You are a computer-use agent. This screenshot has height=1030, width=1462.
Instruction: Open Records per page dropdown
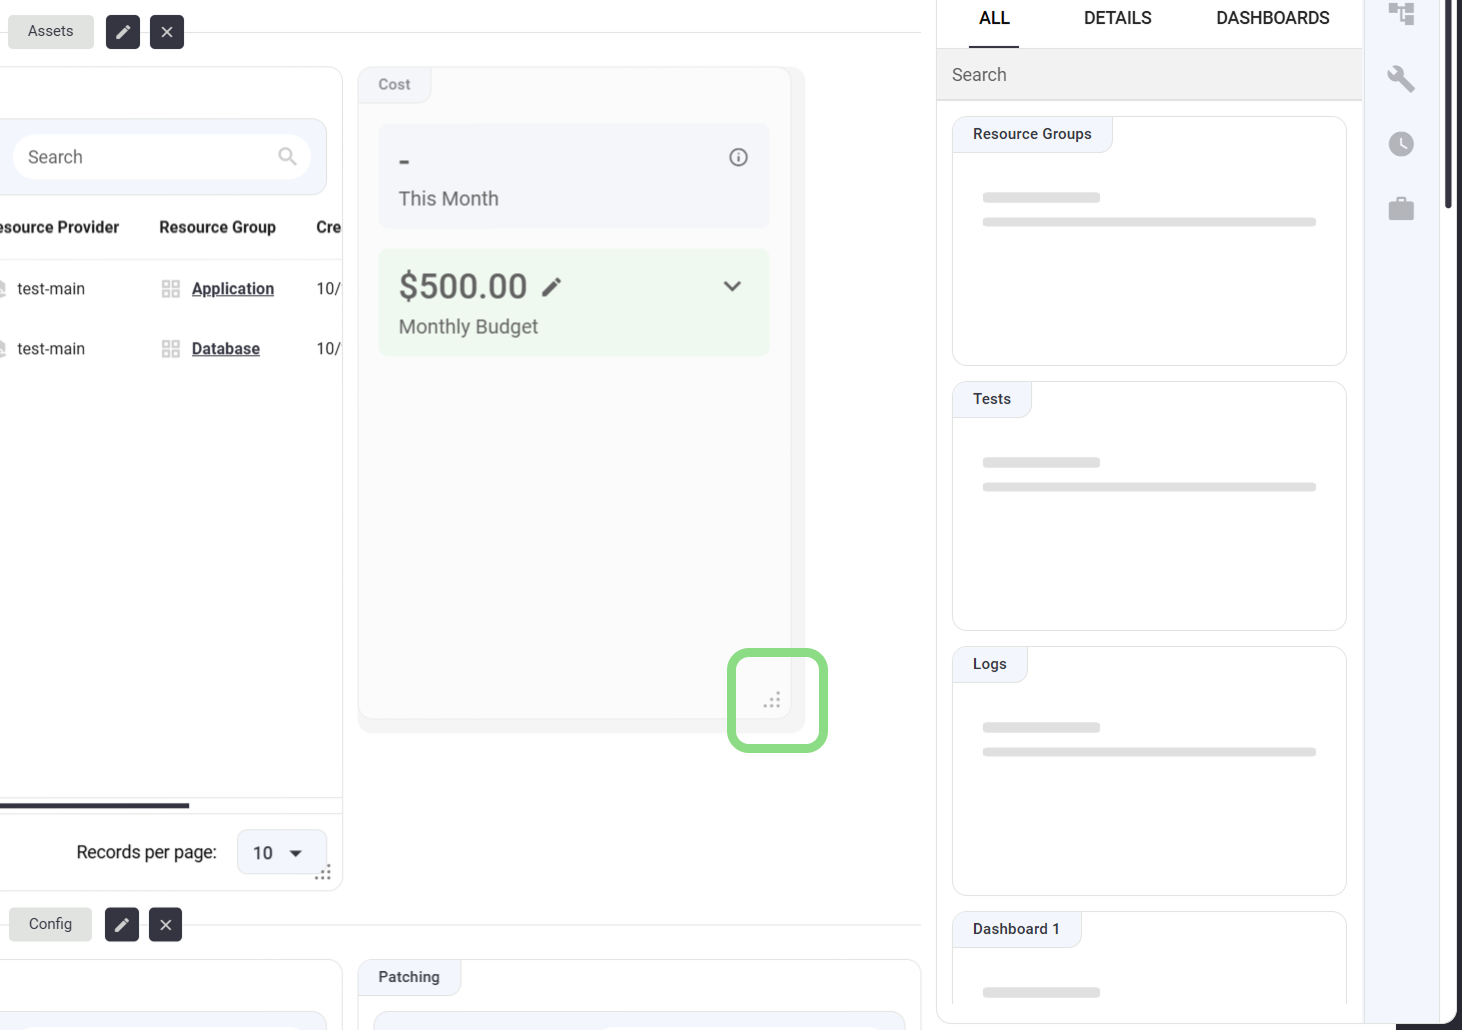[x=281, y=853]
